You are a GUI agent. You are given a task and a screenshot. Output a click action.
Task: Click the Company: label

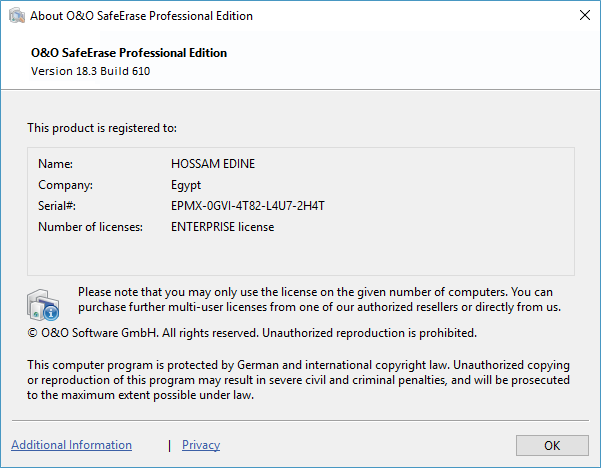(x=66, y=185)
